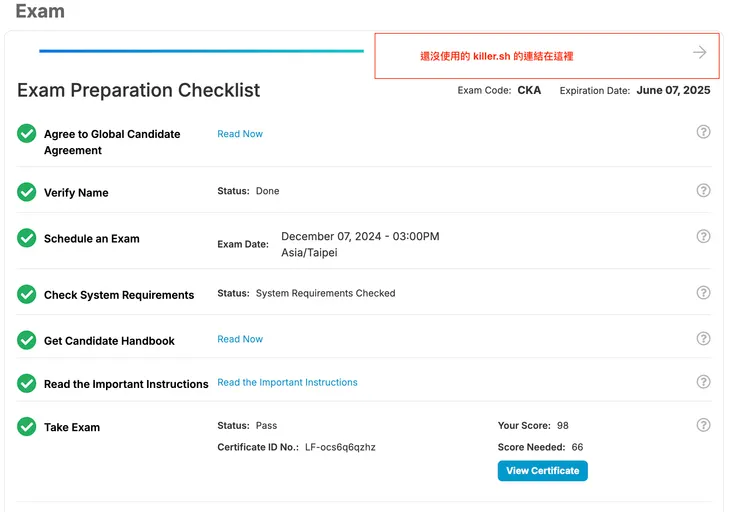
Task: Click help icon for Schedule an Exam
Action: pyautogui.click(x=703, y=237)
